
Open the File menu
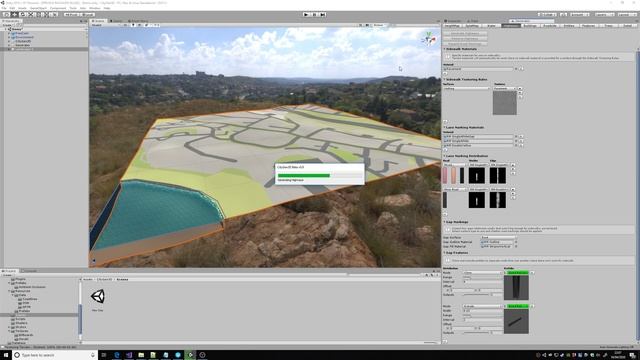(x=4, y=8)
